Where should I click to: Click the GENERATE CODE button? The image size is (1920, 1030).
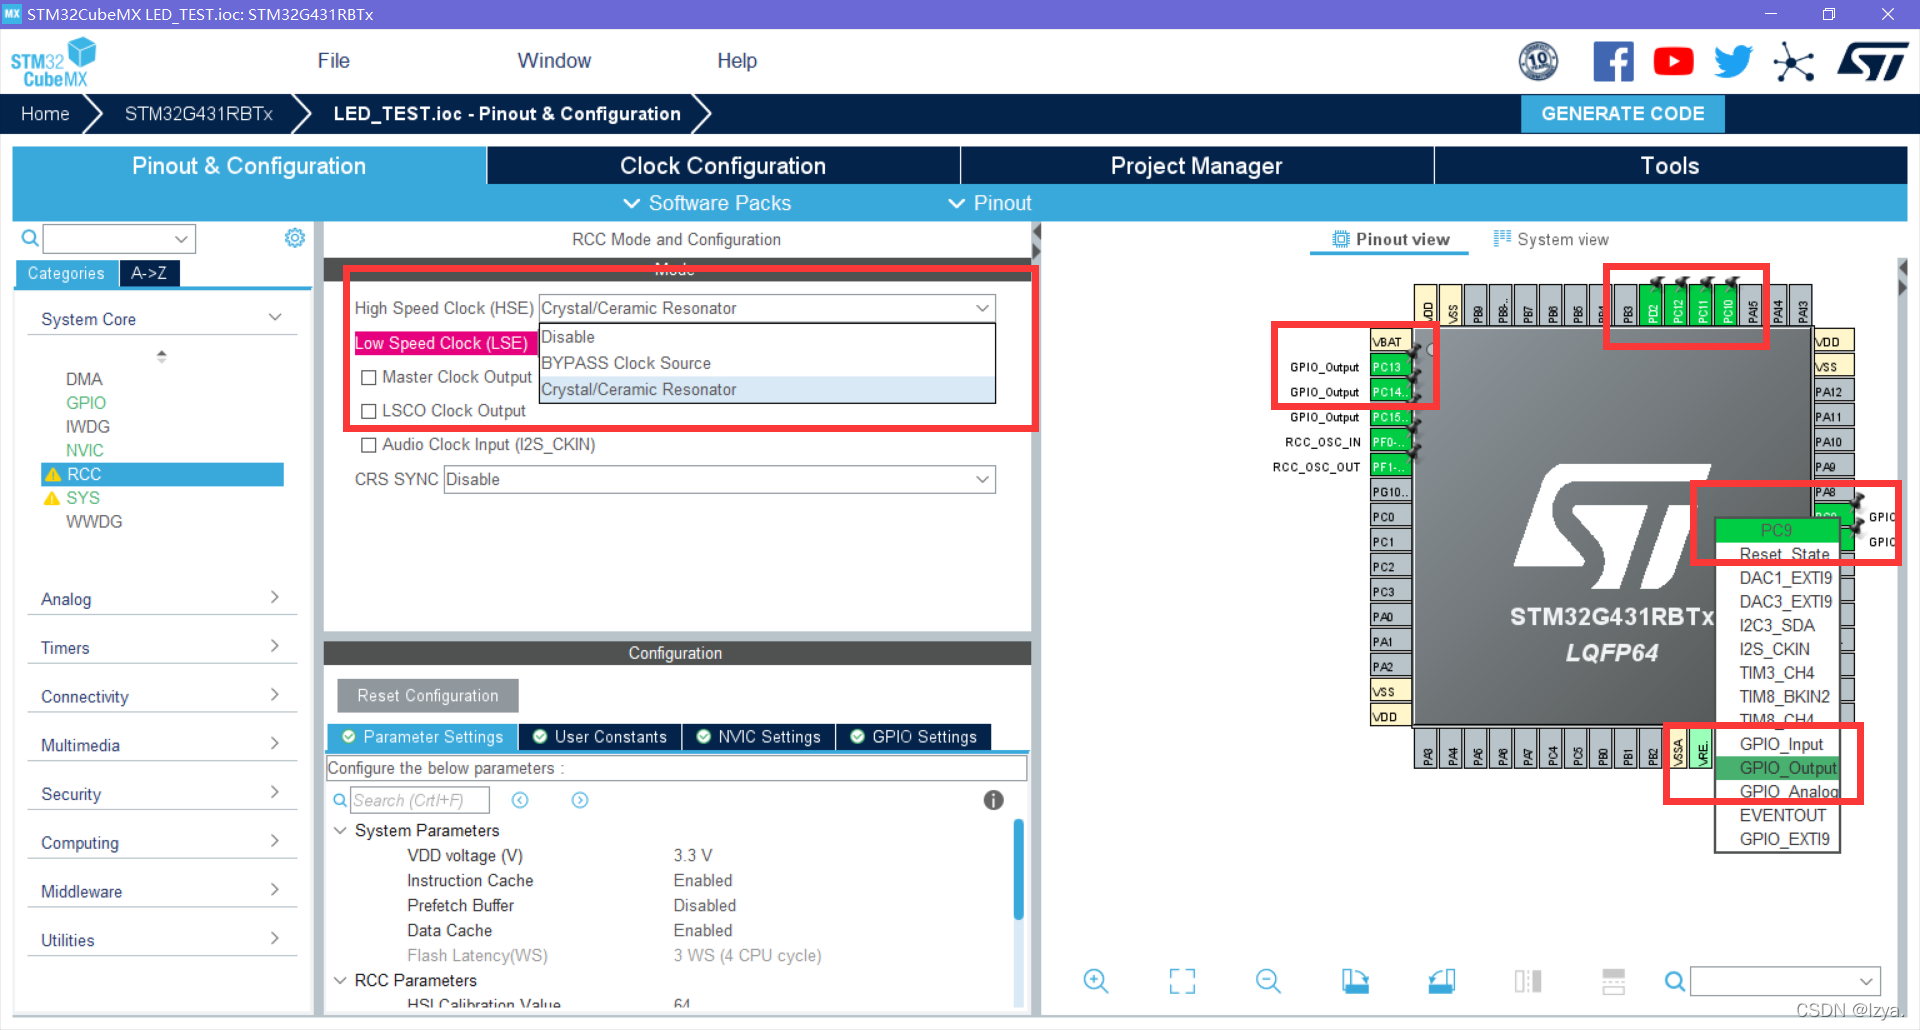(1622, 114)
